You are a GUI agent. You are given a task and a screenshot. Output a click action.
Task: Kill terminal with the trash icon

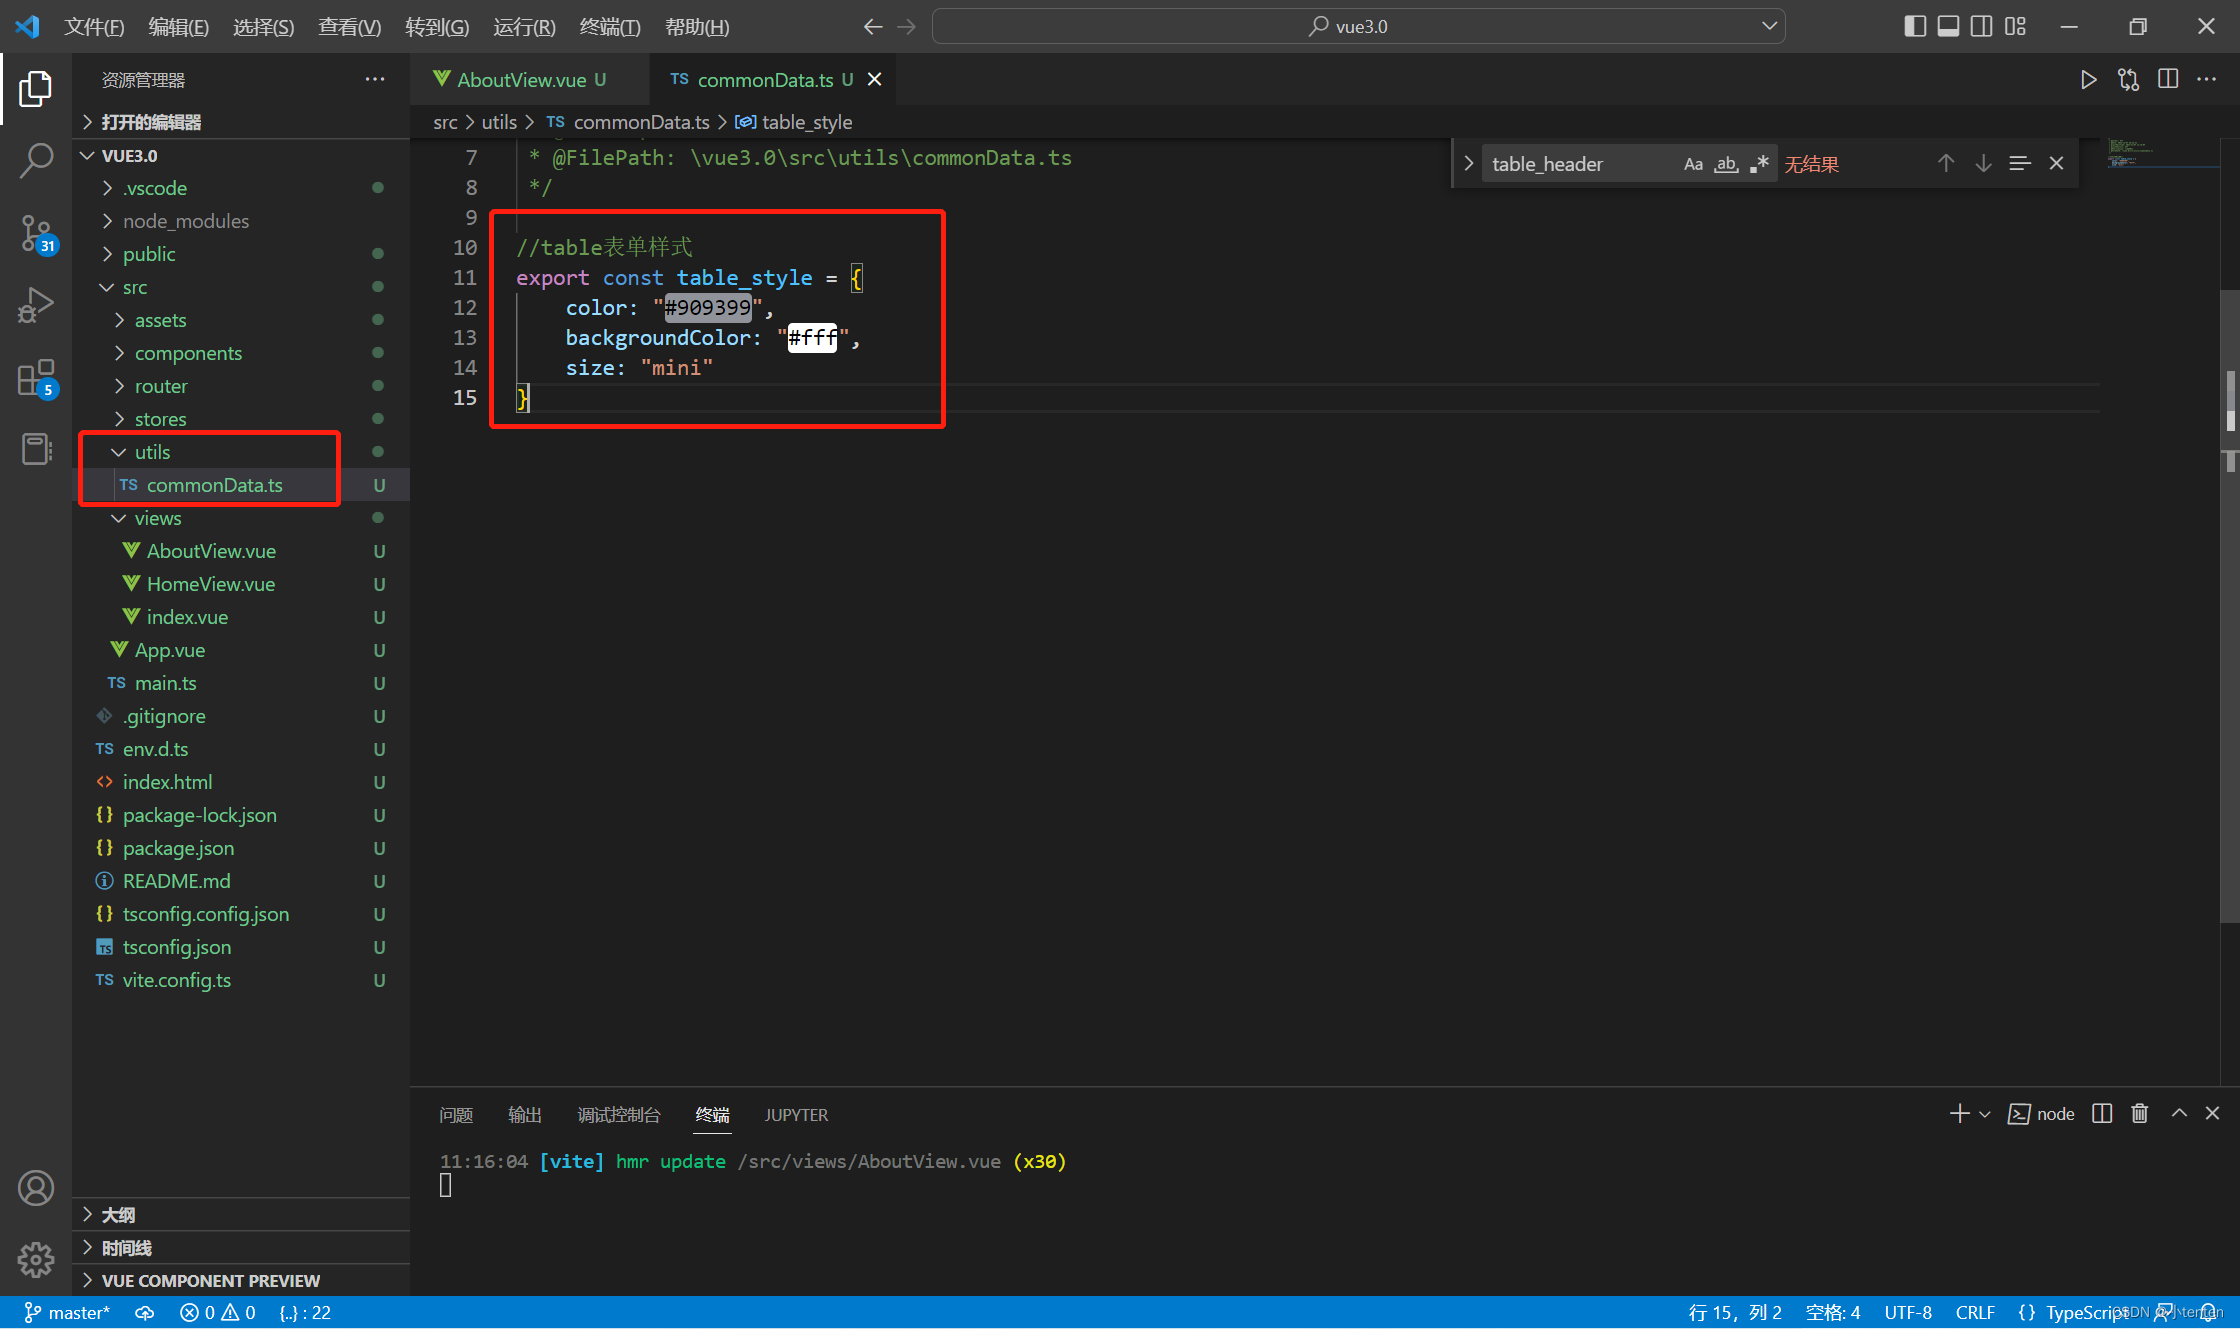[x=2140, y=1114]
